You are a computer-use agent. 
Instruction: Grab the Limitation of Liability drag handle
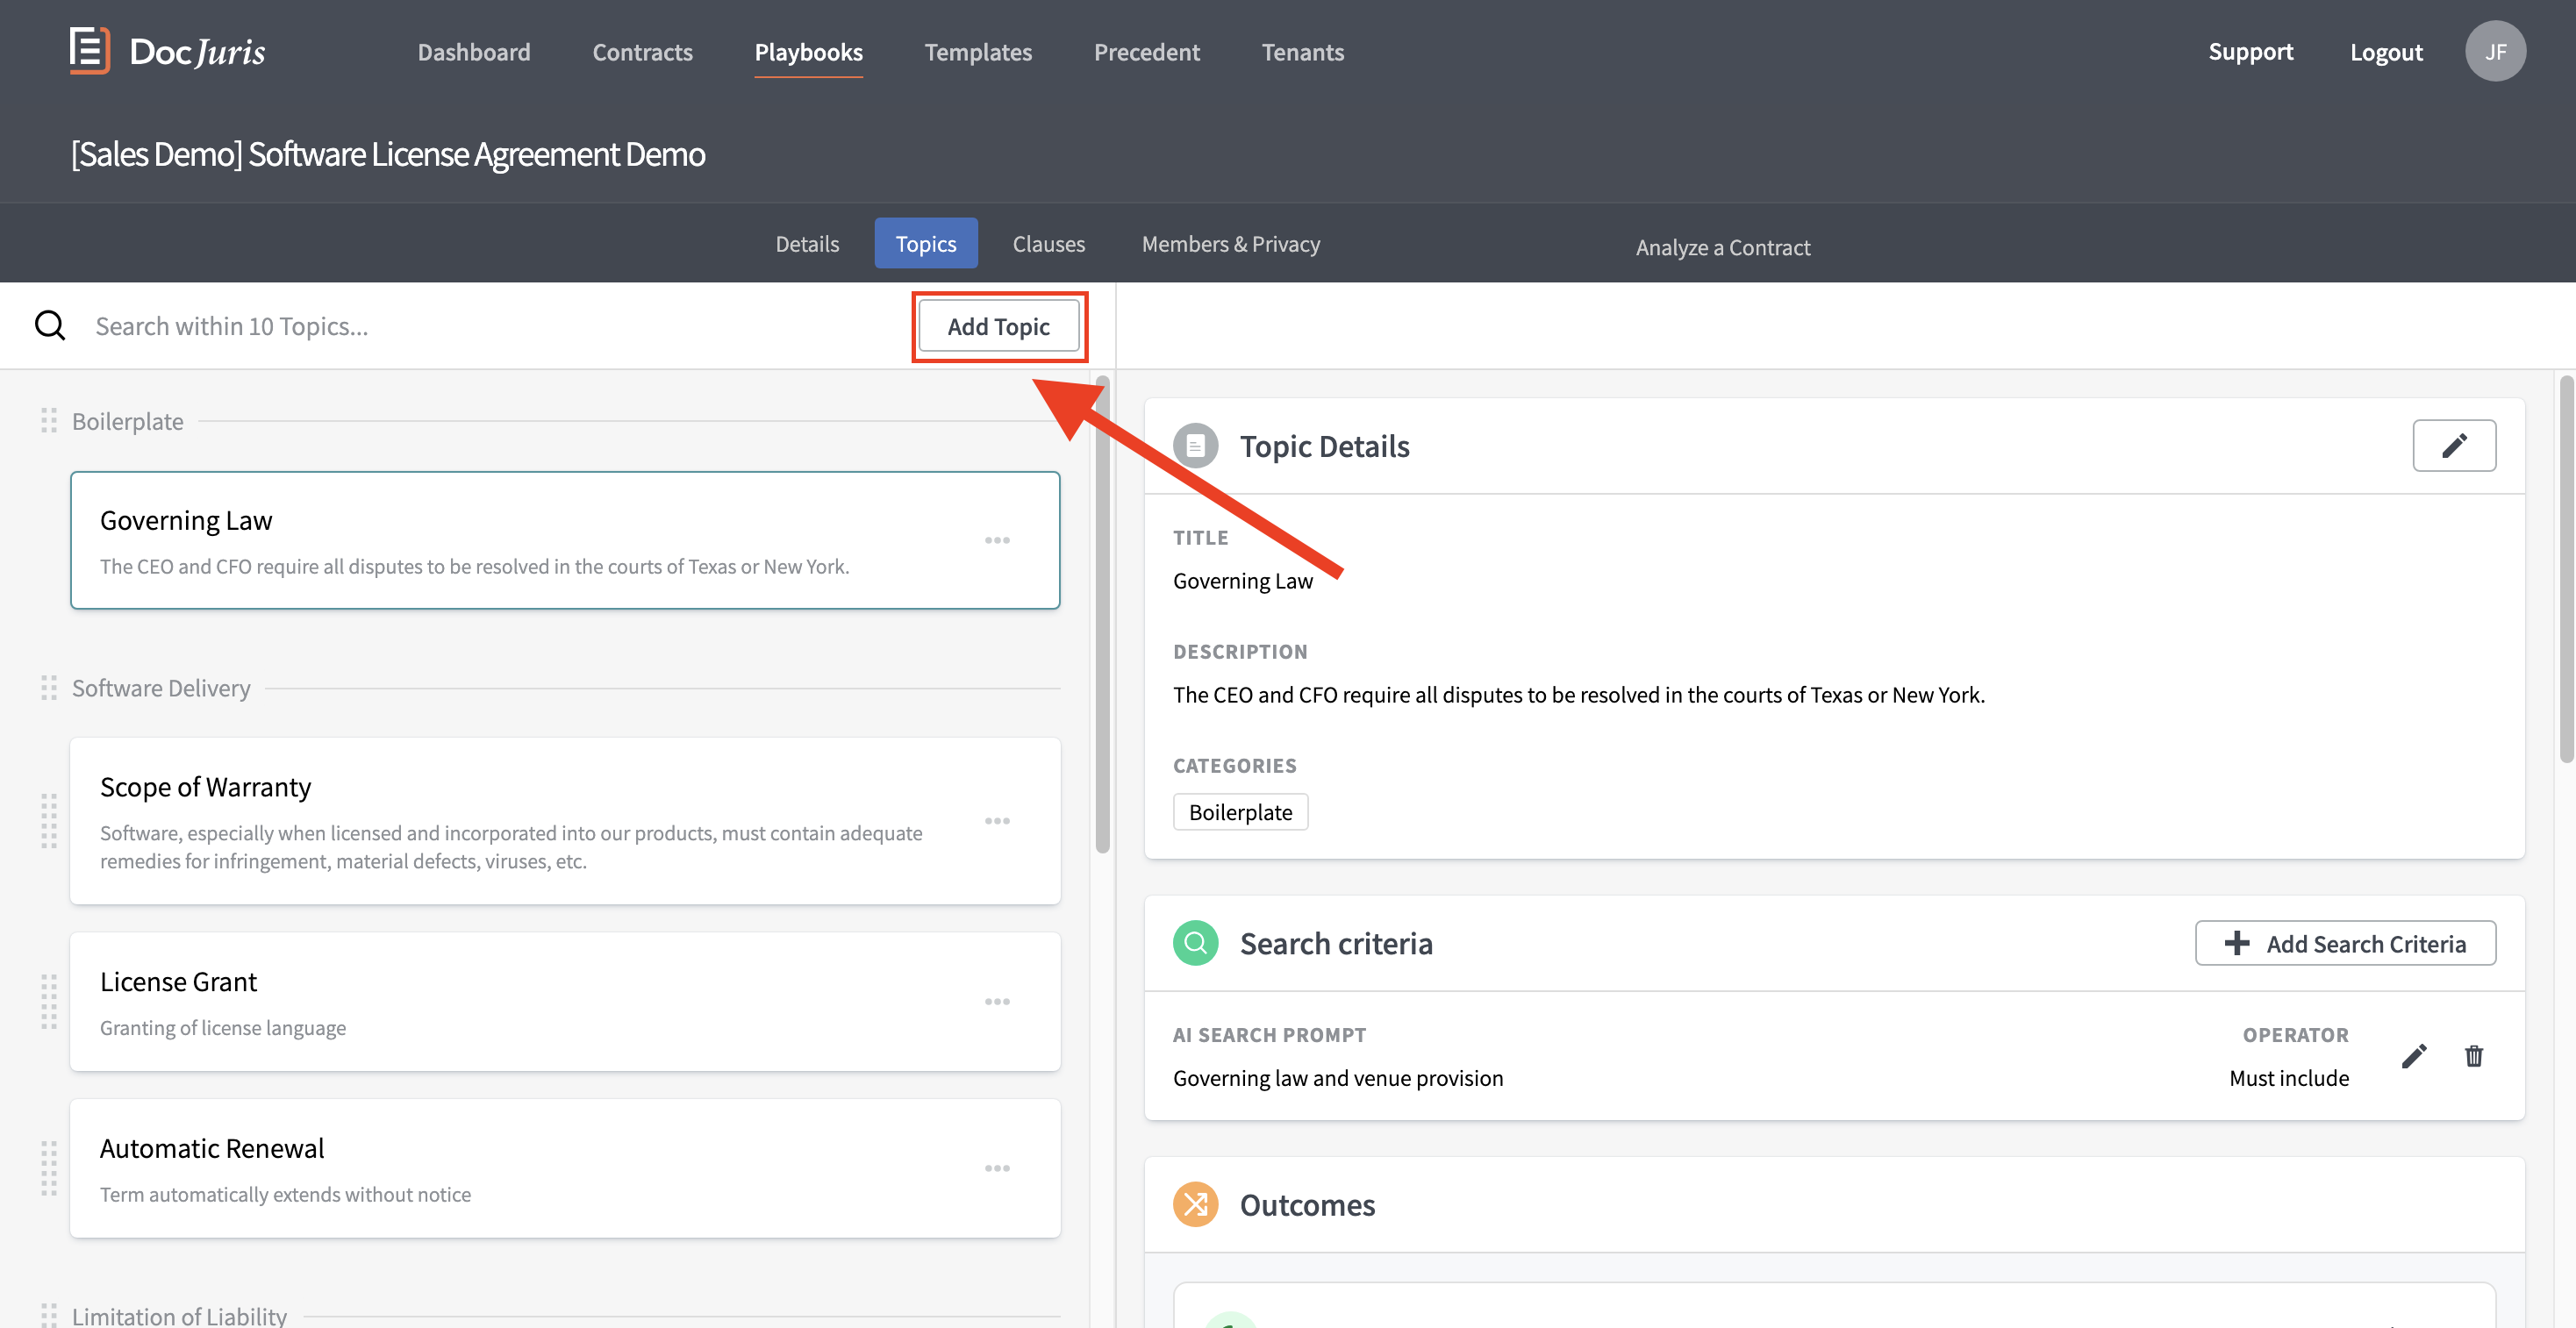49,1314
